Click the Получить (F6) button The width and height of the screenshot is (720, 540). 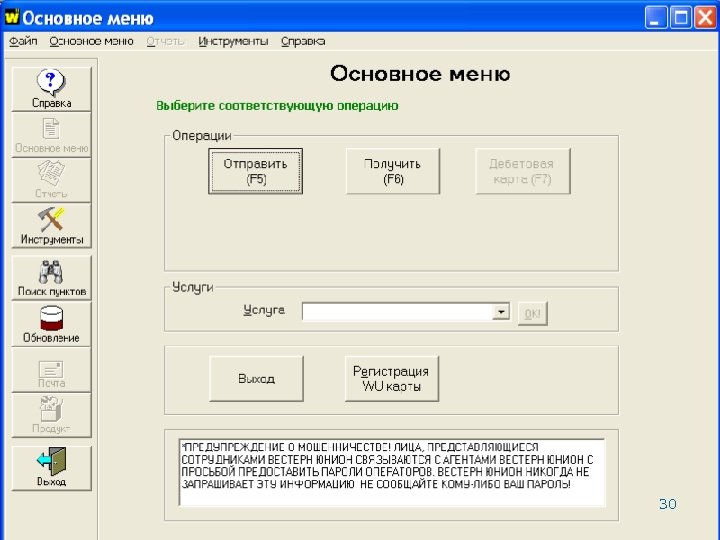[x=393, y=171]
